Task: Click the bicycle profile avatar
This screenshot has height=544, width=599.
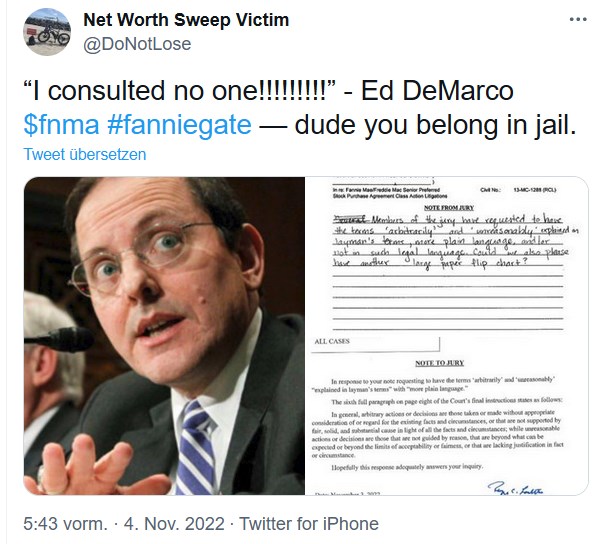Action: [x=47, y=32]
